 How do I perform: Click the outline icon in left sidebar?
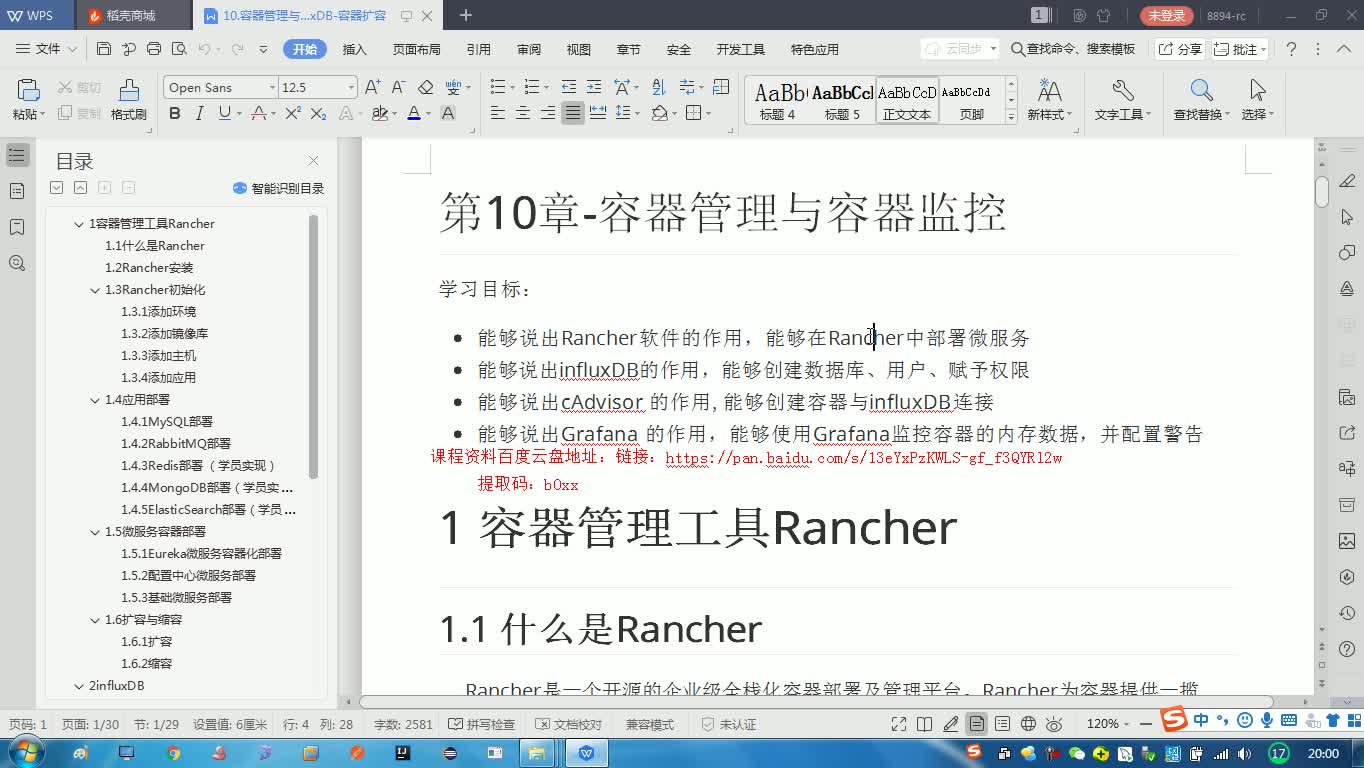coord(17,155)
